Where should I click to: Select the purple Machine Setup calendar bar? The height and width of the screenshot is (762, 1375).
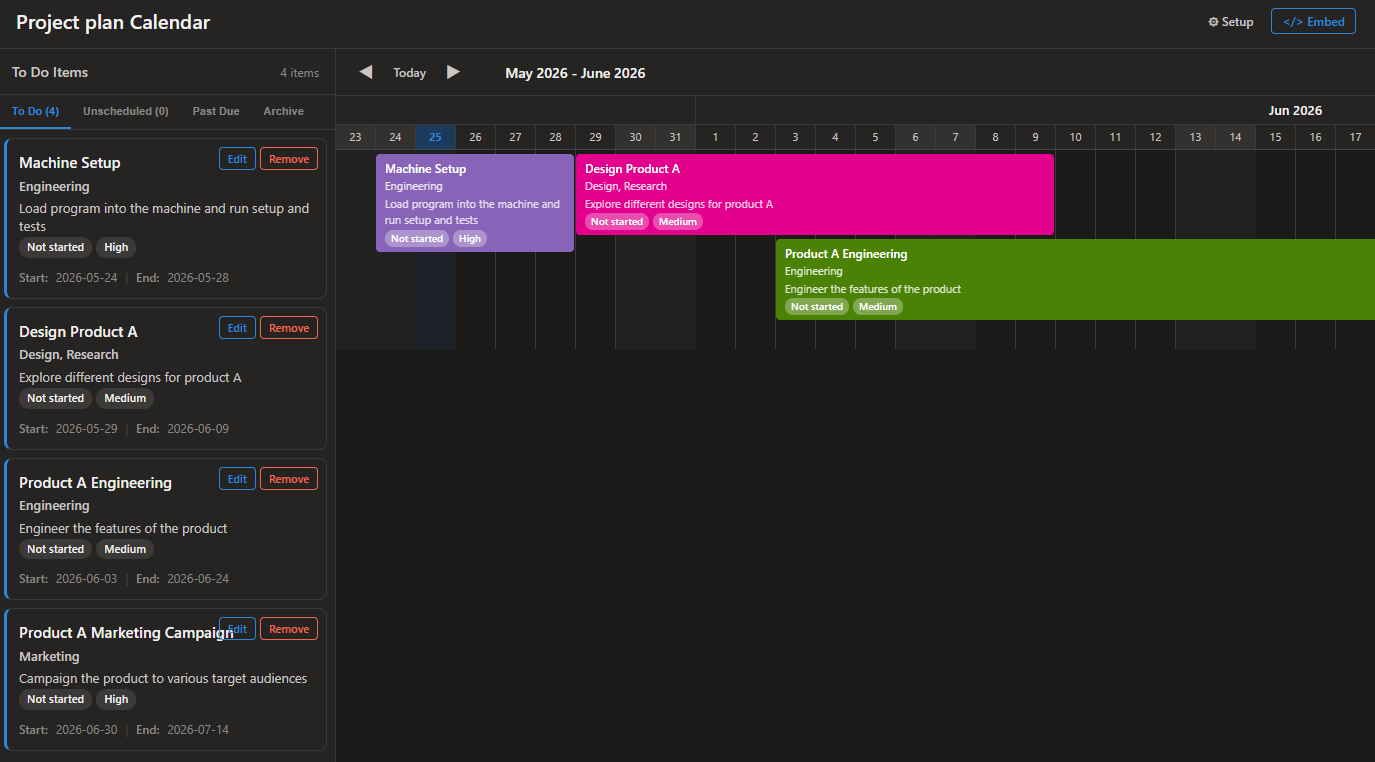475,203
